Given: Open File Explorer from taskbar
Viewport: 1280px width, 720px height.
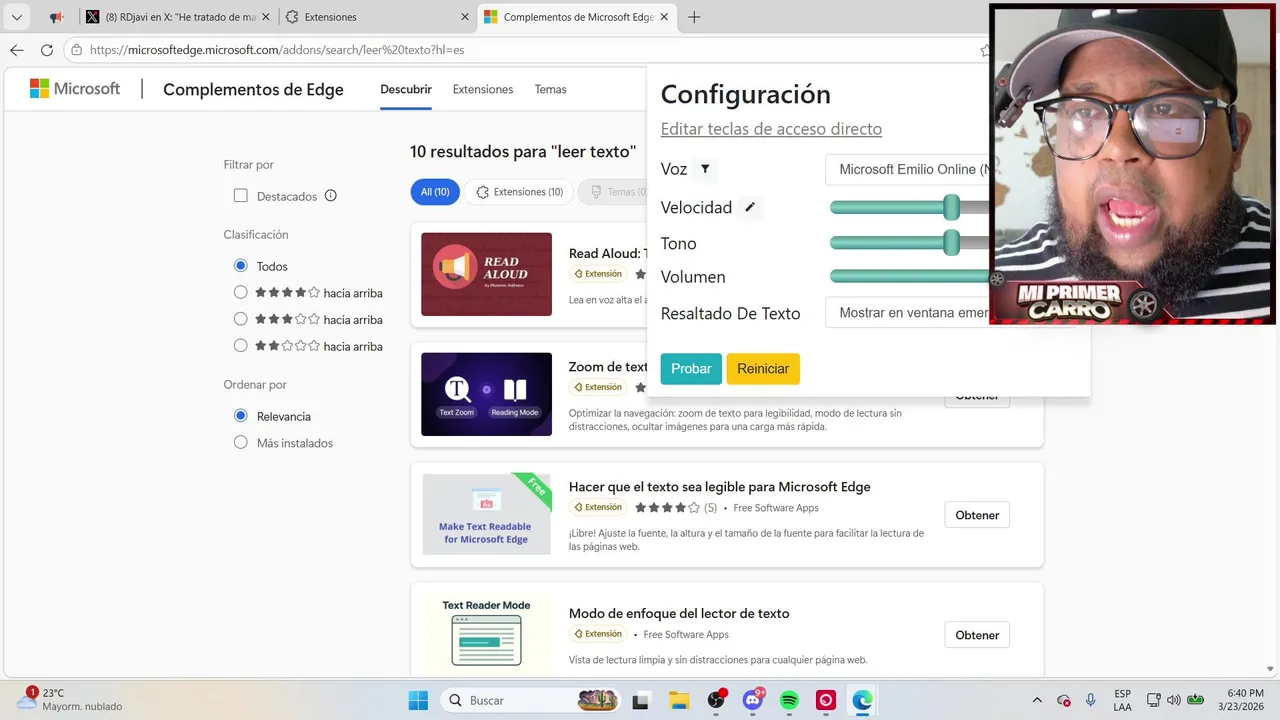Looking at the screenshot, I should [679, 700].
